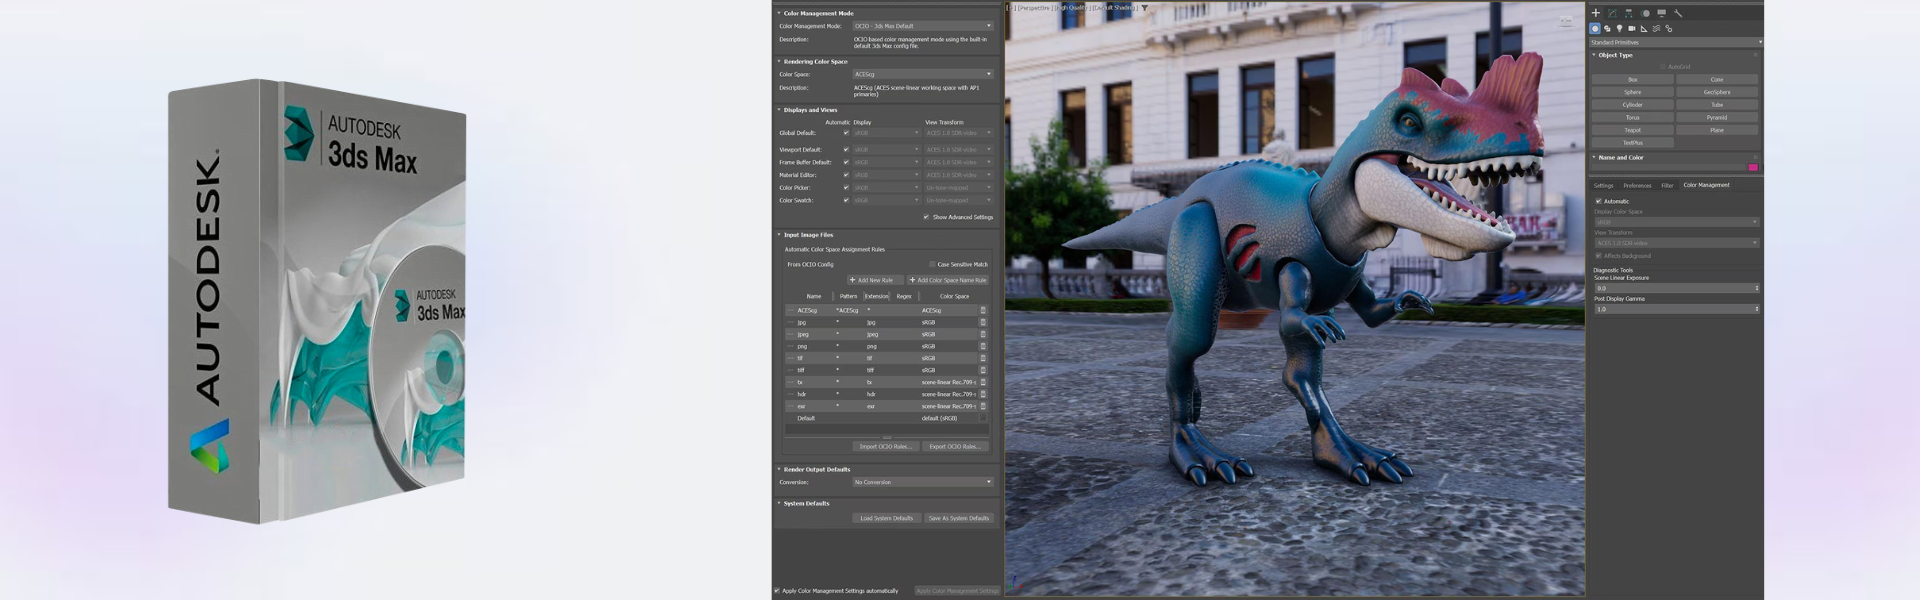
Task: Click the magenta object color swatch
Action: coord(1752,167)
